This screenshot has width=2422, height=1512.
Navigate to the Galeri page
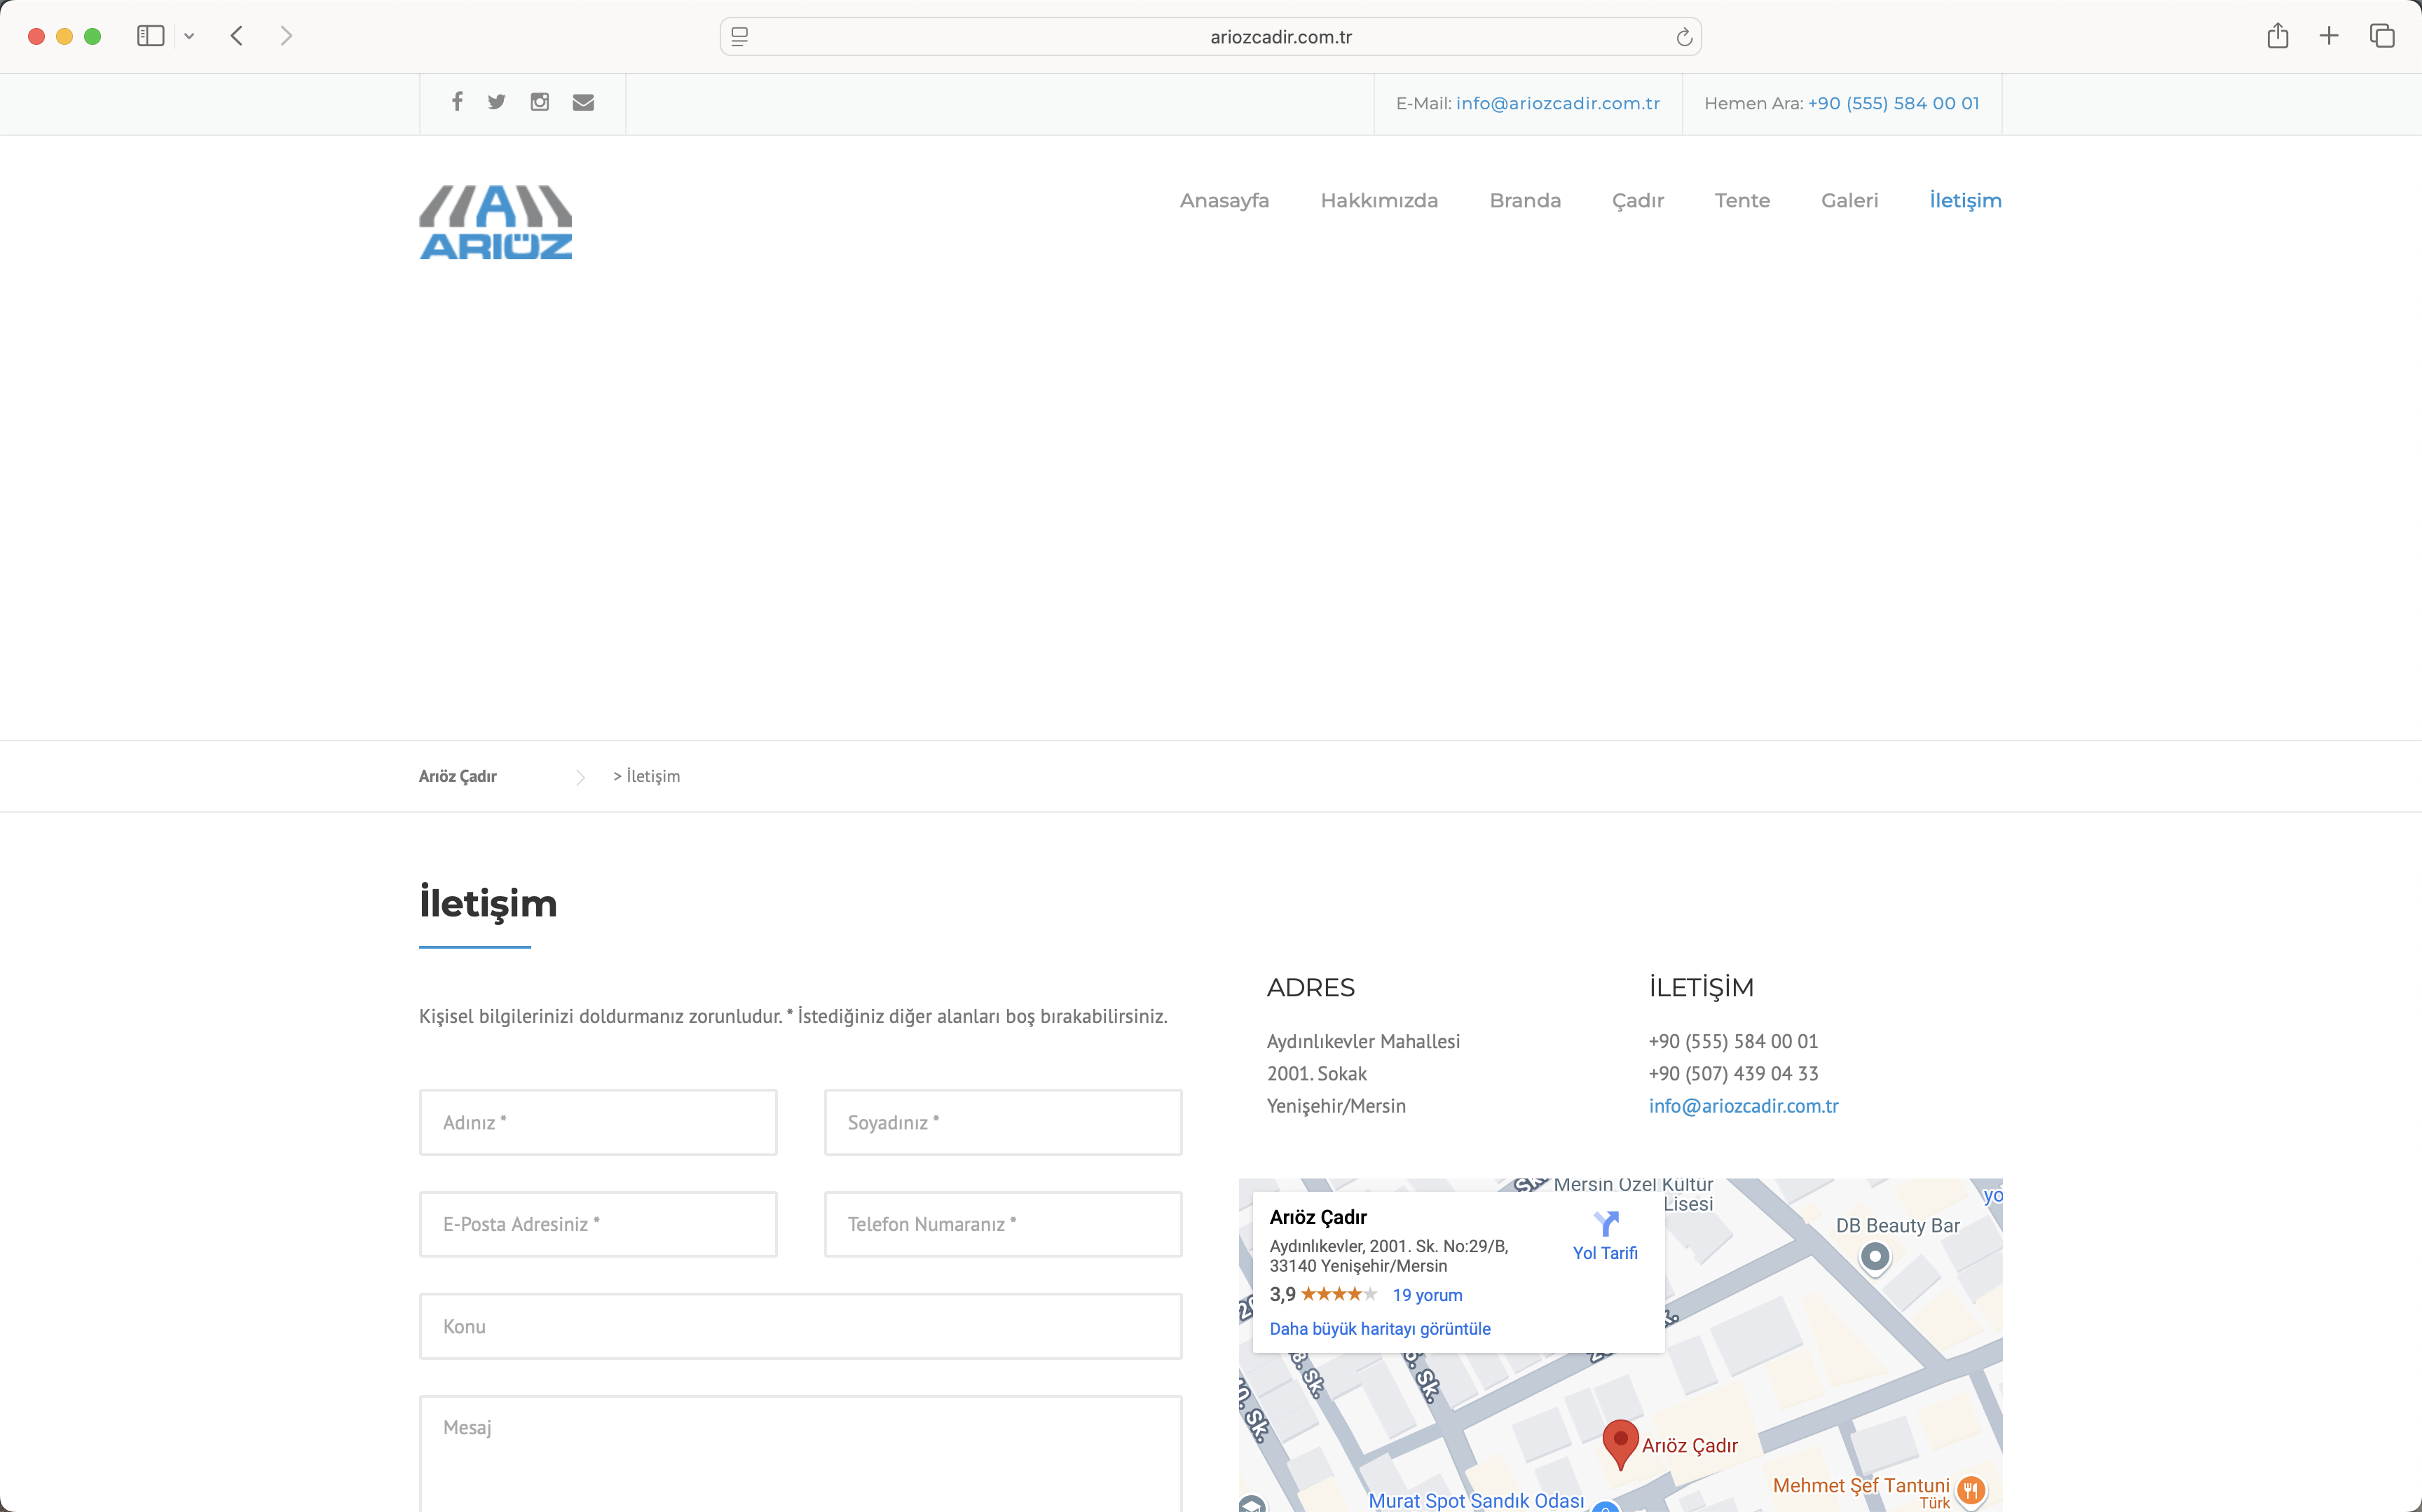[x=1849, y=201]
